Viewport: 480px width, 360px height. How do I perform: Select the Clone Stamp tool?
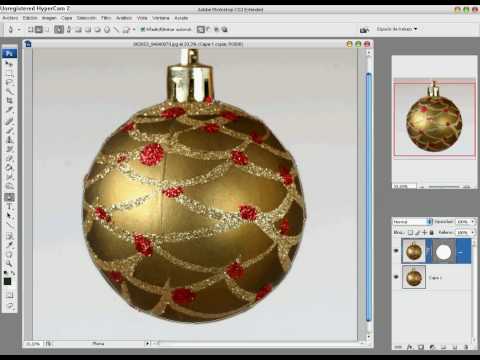(9, 140)
